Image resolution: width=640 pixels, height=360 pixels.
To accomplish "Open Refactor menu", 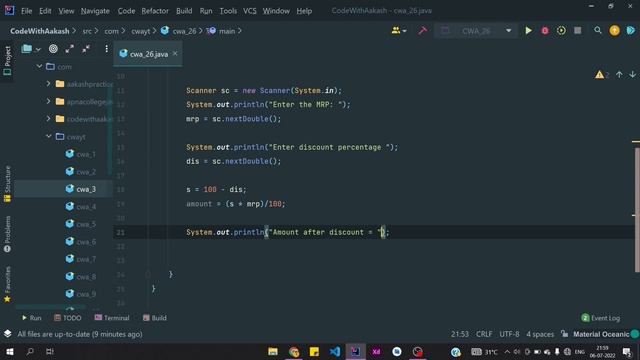I will click(x=155, y=11).
